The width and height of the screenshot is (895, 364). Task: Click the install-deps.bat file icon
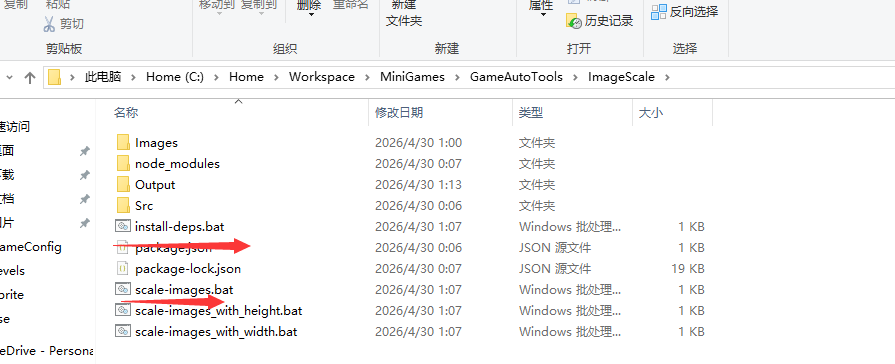pyautogui.click(x=123, y=227)
